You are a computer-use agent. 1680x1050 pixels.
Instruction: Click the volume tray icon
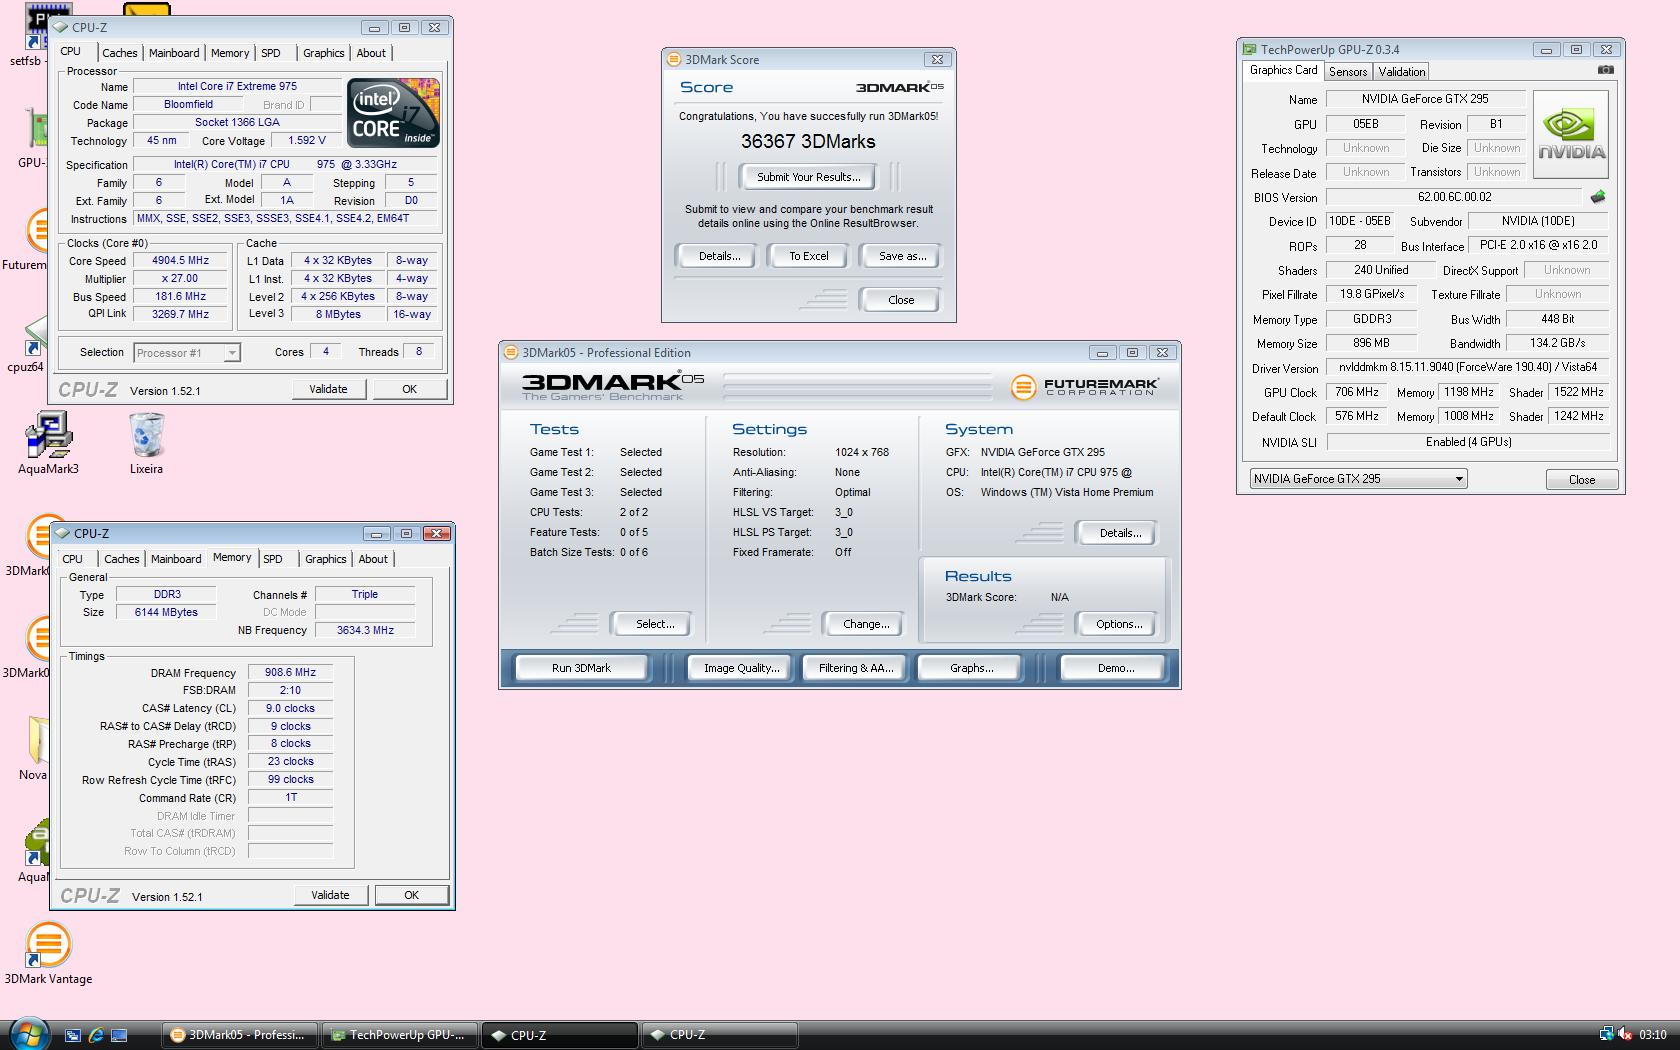click(x=1626, y=1034)
